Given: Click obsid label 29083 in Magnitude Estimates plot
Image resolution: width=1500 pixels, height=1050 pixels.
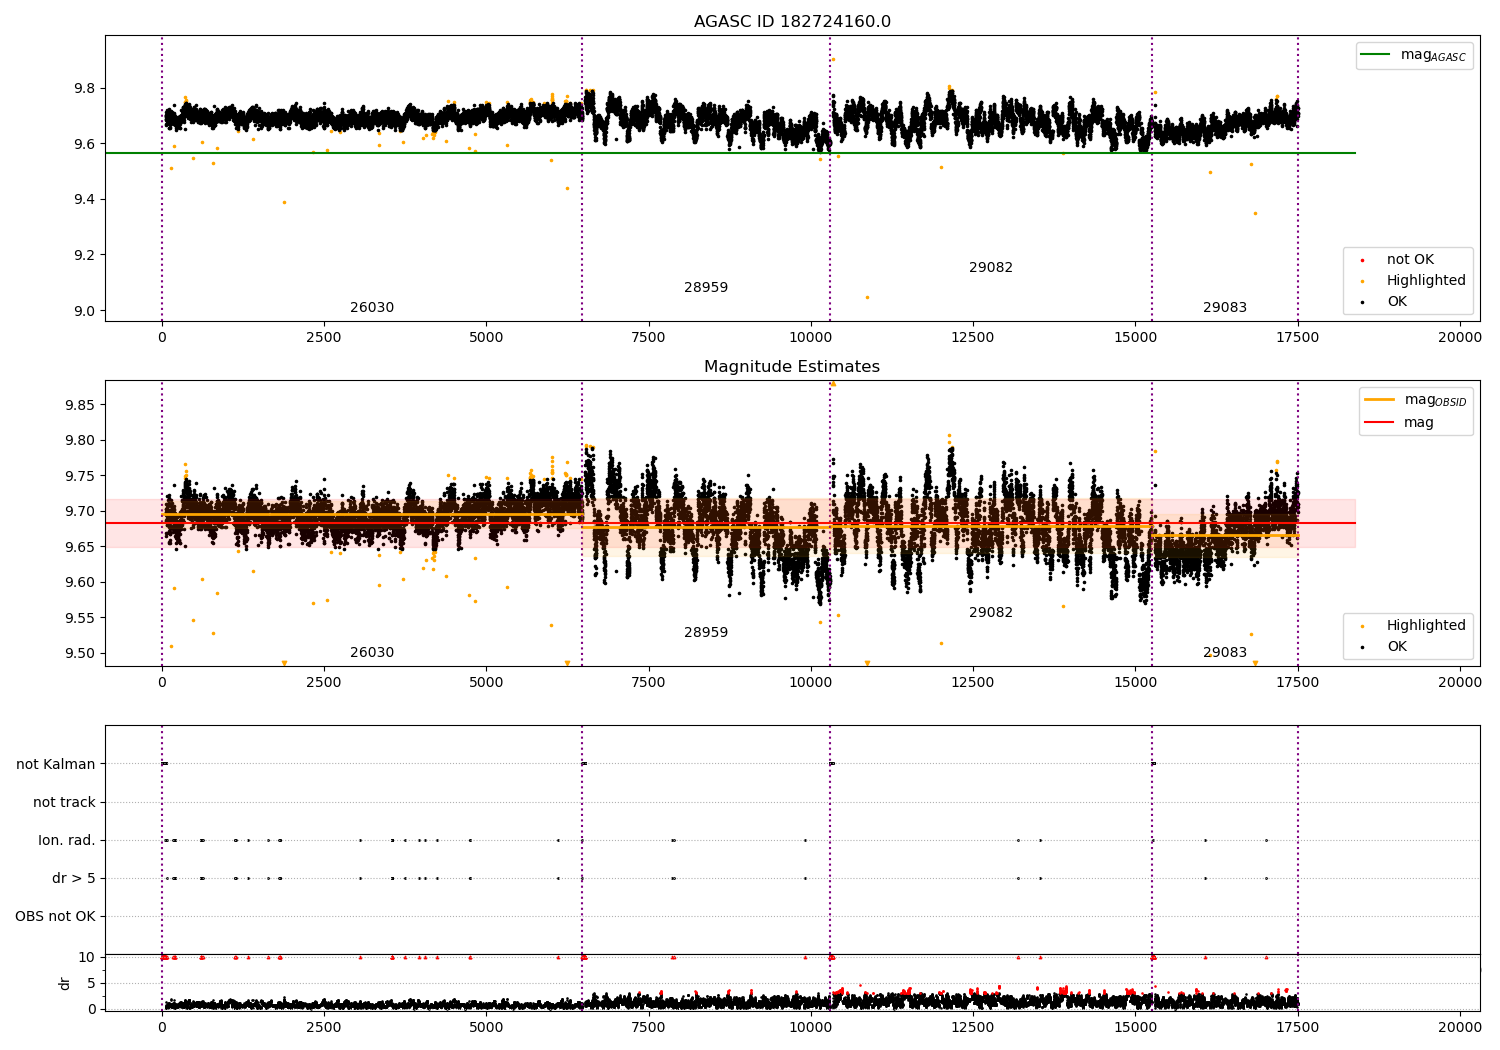Looking at the screenshot, I should pyautogui.click(x=1225, y=653).
